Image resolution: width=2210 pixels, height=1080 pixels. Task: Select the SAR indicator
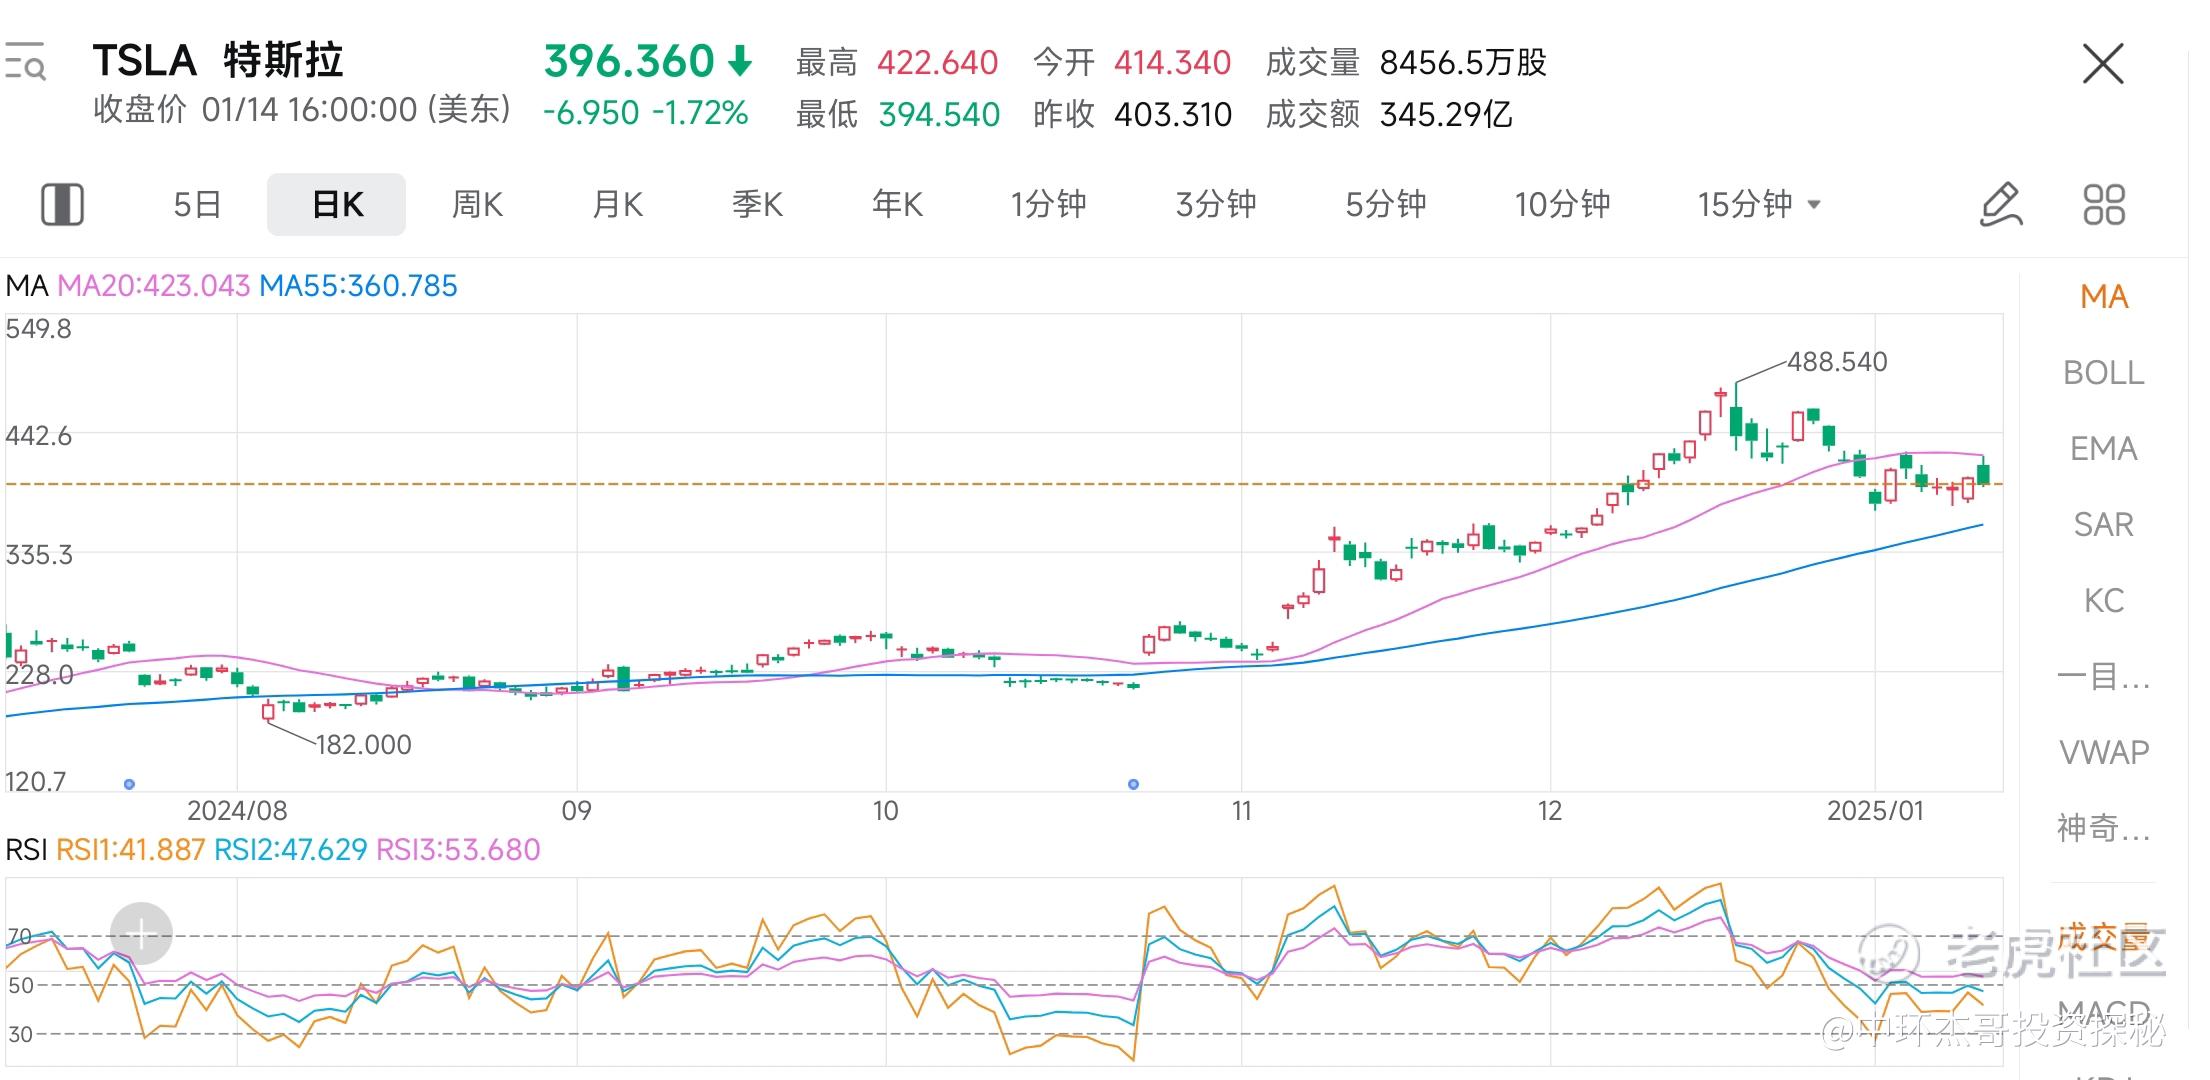point(2104,525)
